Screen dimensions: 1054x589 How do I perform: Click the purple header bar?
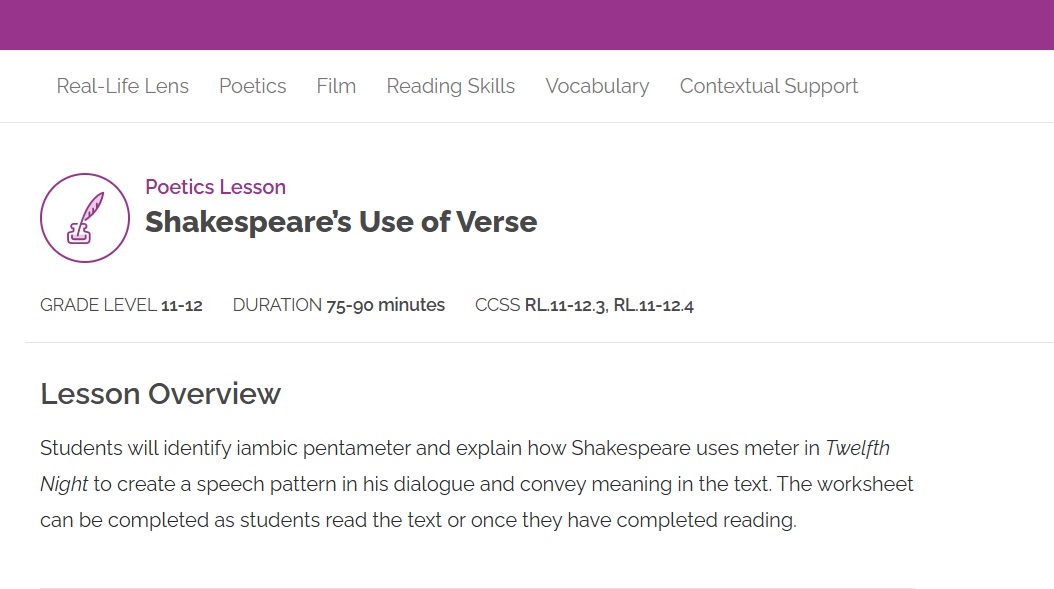527,25
